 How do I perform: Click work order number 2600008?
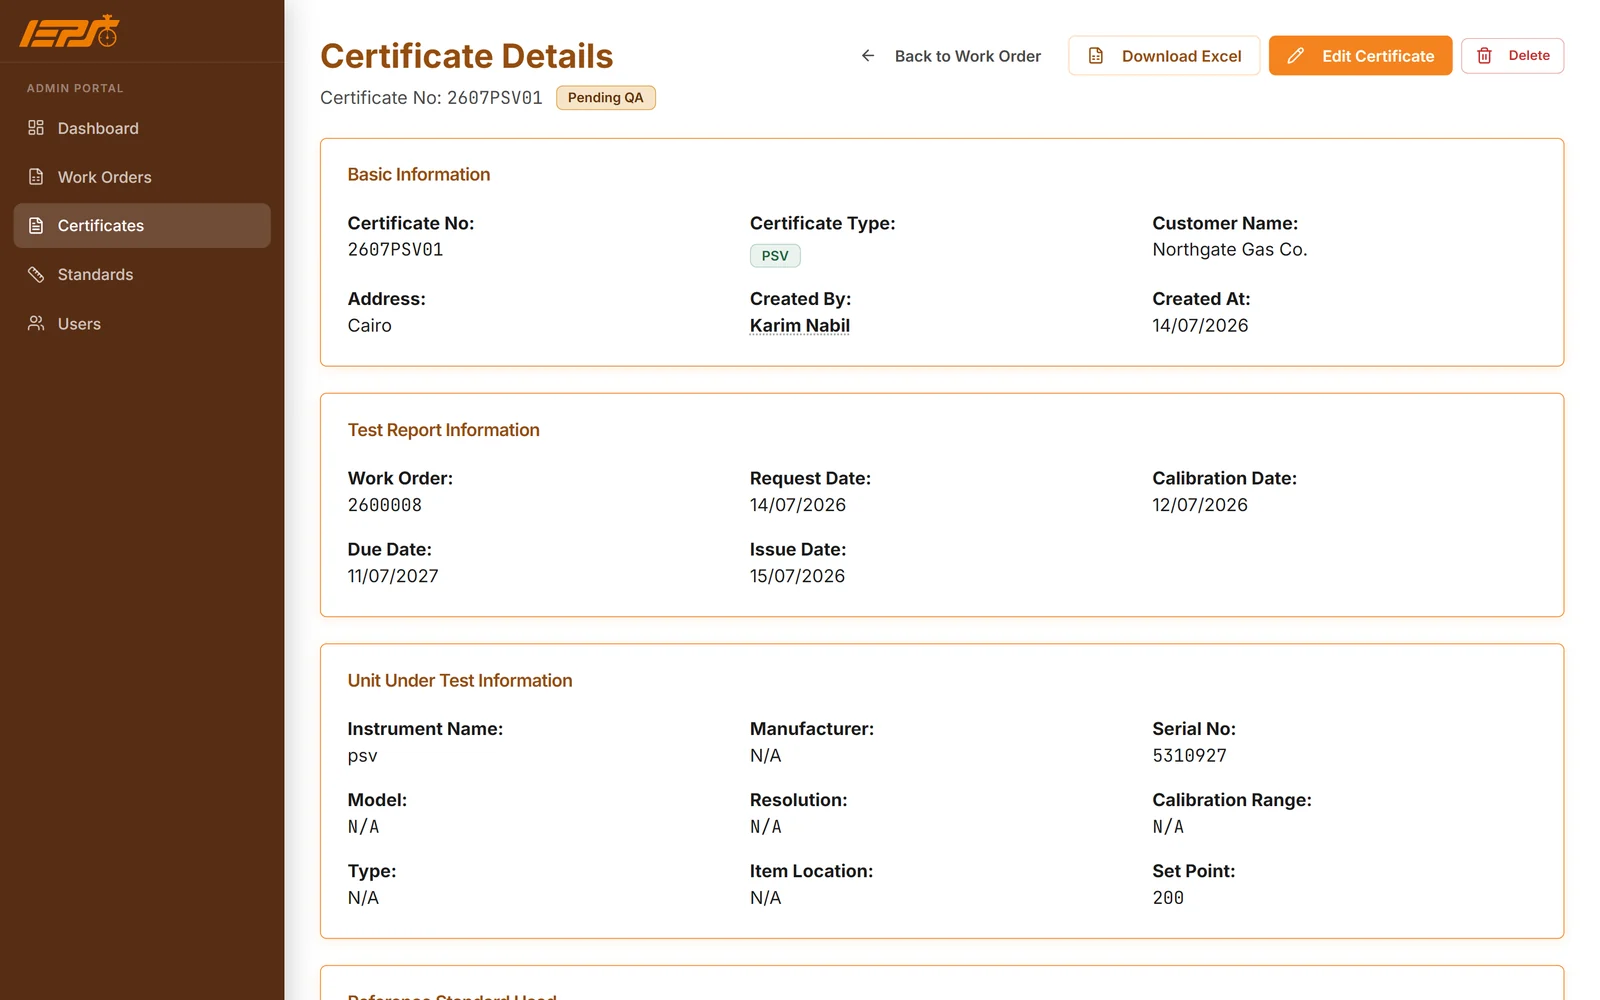(385, 505)
